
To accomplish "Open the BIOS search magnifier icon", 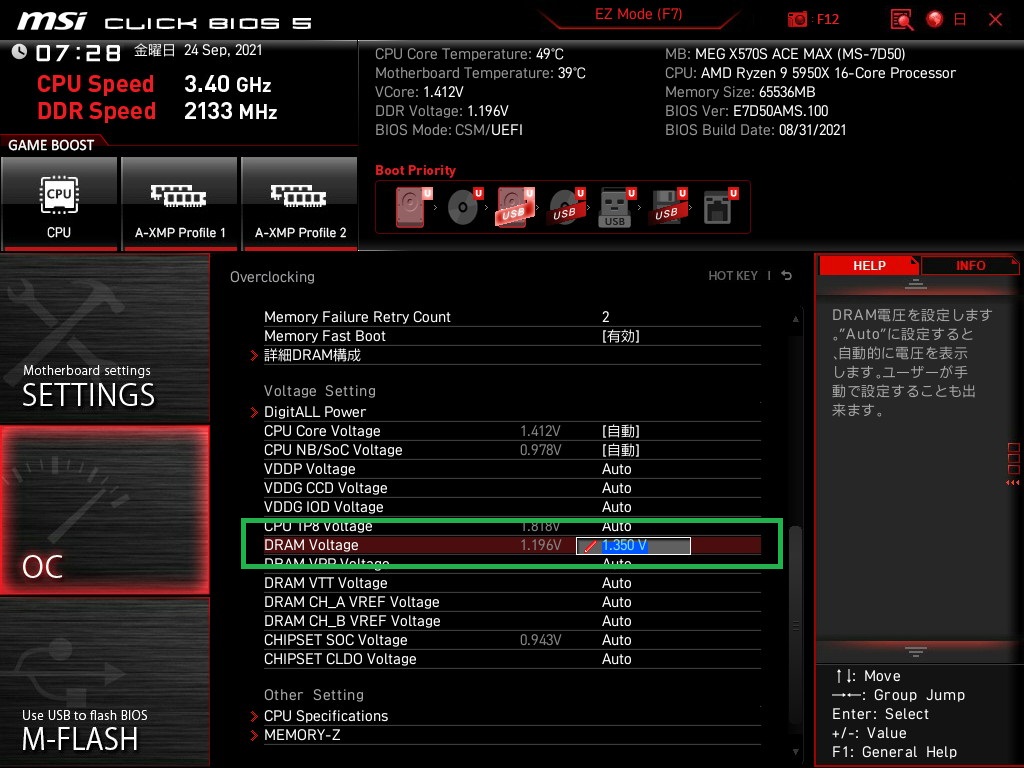I will (x=902, y=20).
